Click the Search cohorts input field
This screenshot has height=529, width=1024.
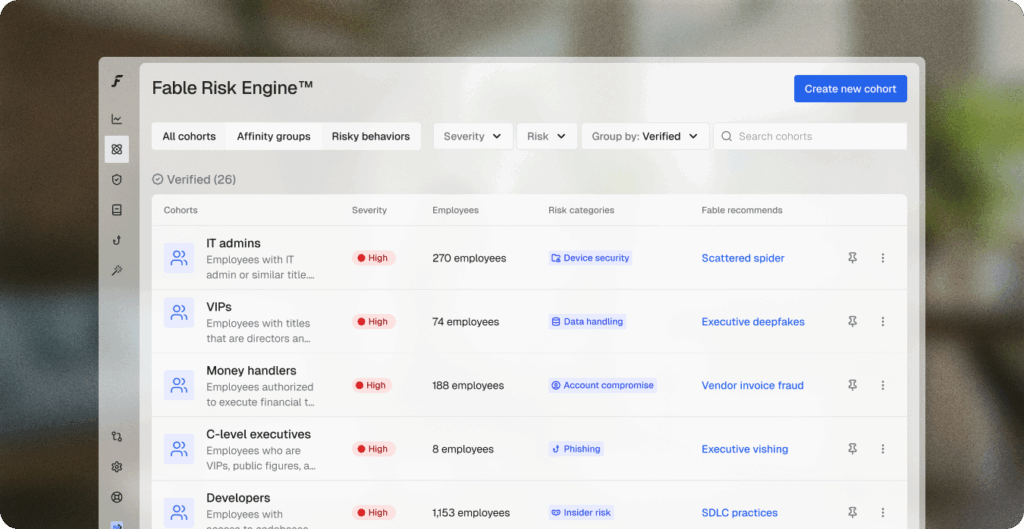[x=810, y=136]
